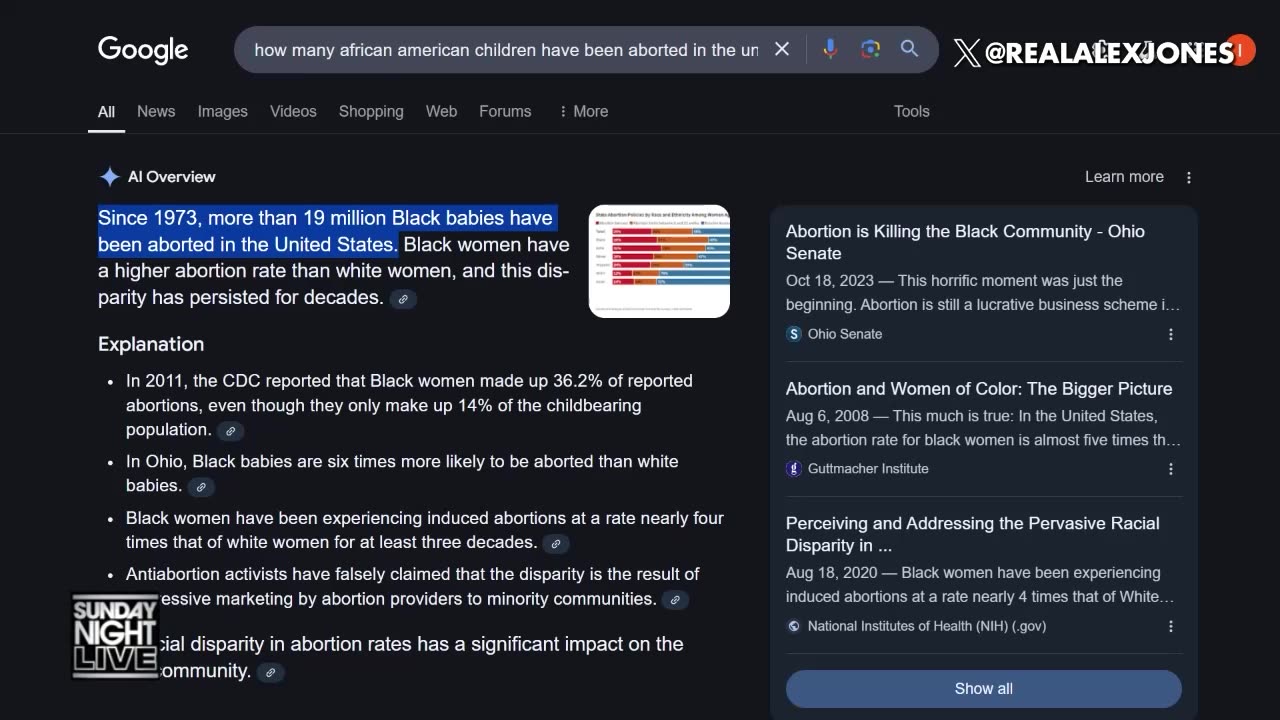Viewport: 1280px width, 720px height.
Task: Click Learn more about AI Overview
Action: coord(1124,177)
